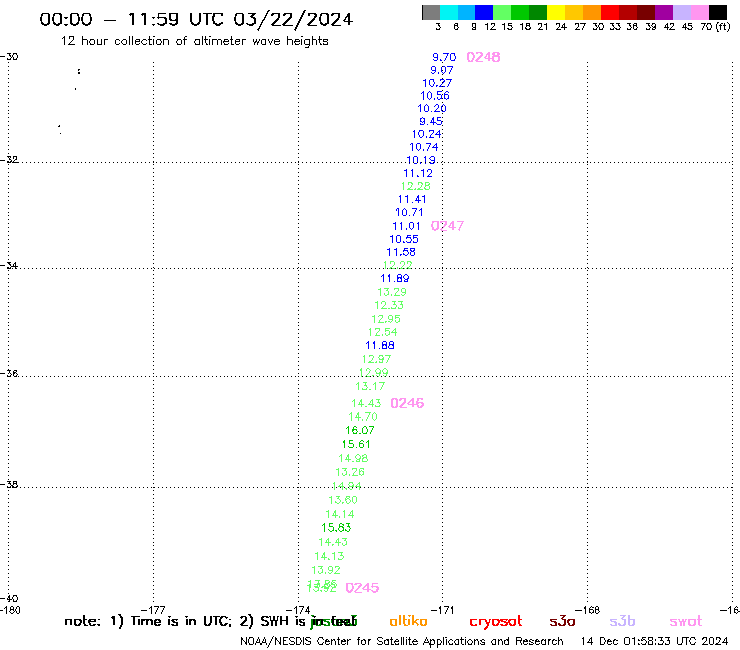Select the 11.58 wave height reading
740x650 pixels.
tap(401, 253)
